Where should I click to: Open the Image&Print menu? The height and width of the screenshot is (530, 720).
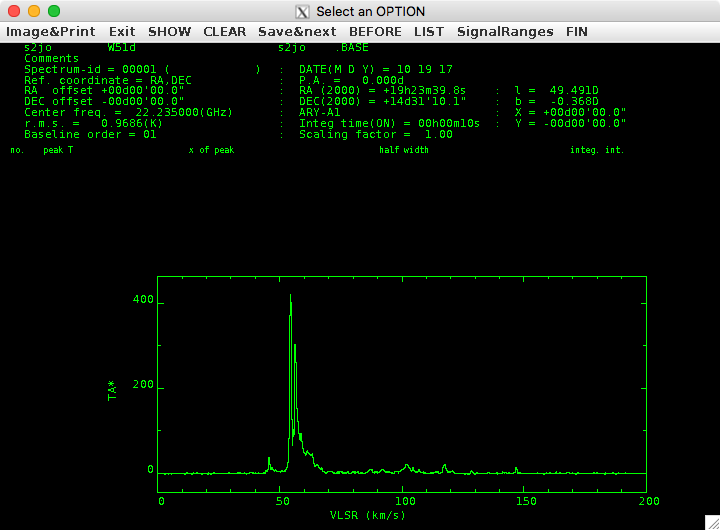(51, 32)
